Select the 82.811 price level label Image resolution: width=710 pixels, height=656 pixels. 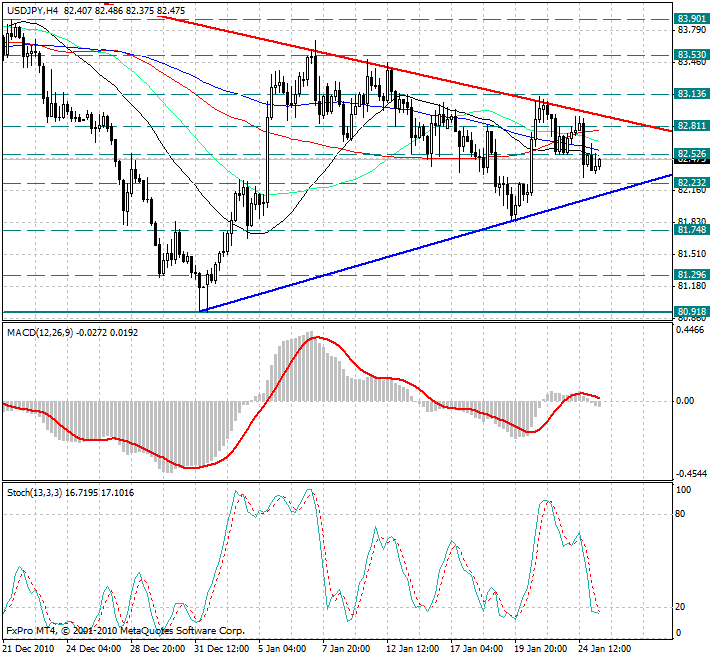click(691, 126)
